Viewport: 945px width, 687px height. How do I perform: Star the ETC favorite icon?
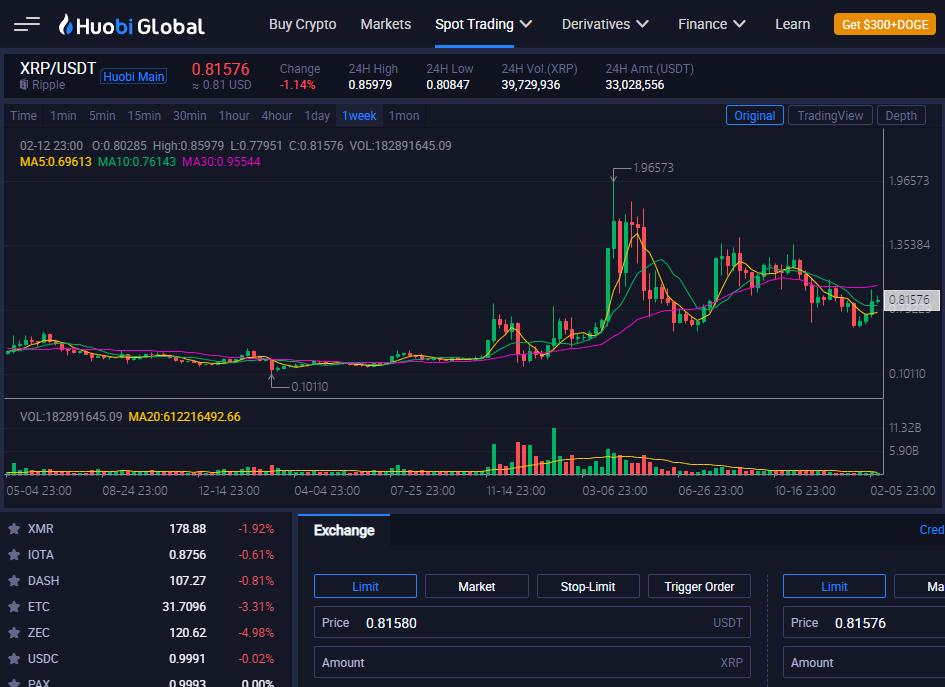pyautogui.click(x=14, y=607)
